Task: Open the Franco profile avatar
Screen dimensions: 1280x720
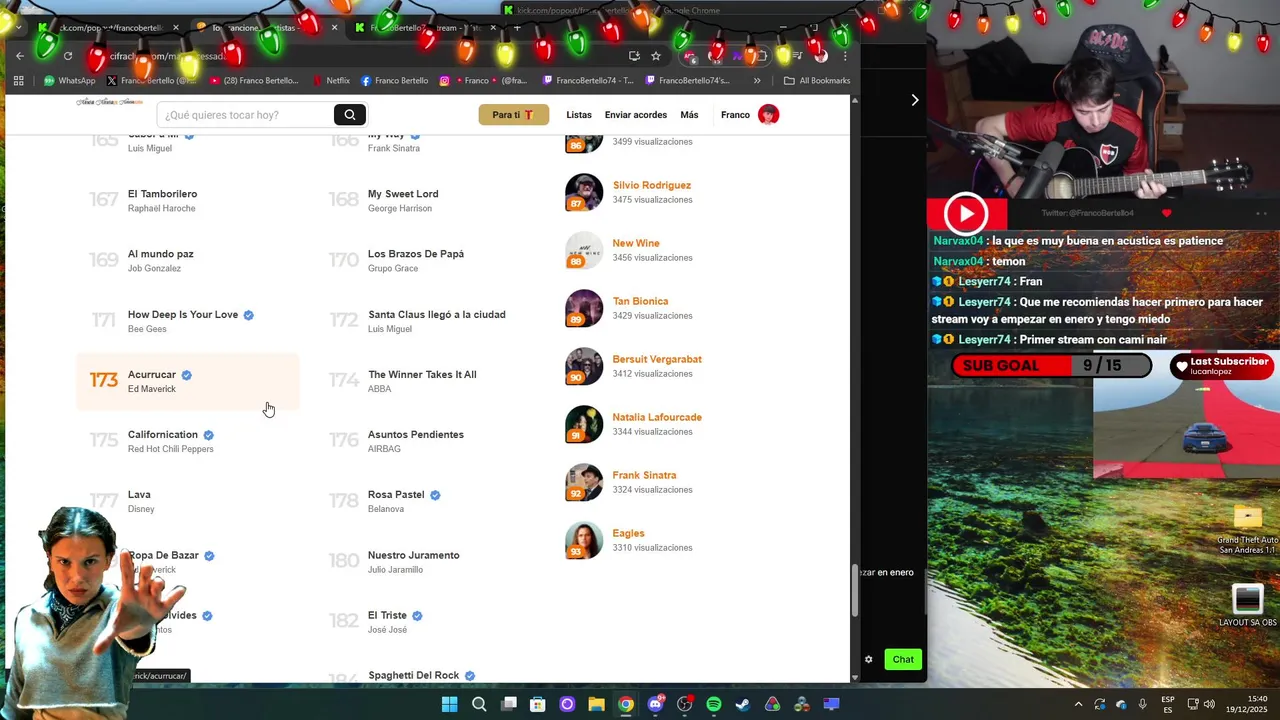Action: pos(768,115)
